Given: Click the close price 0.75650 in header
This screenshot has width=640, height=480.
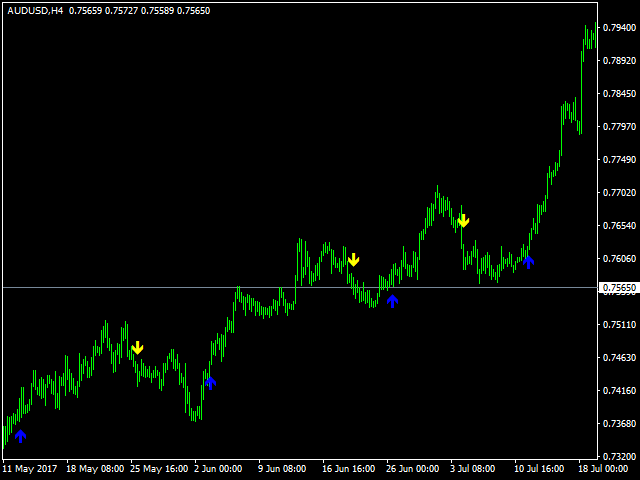Looking at the screenshot, I should click(x=193, y=11).
